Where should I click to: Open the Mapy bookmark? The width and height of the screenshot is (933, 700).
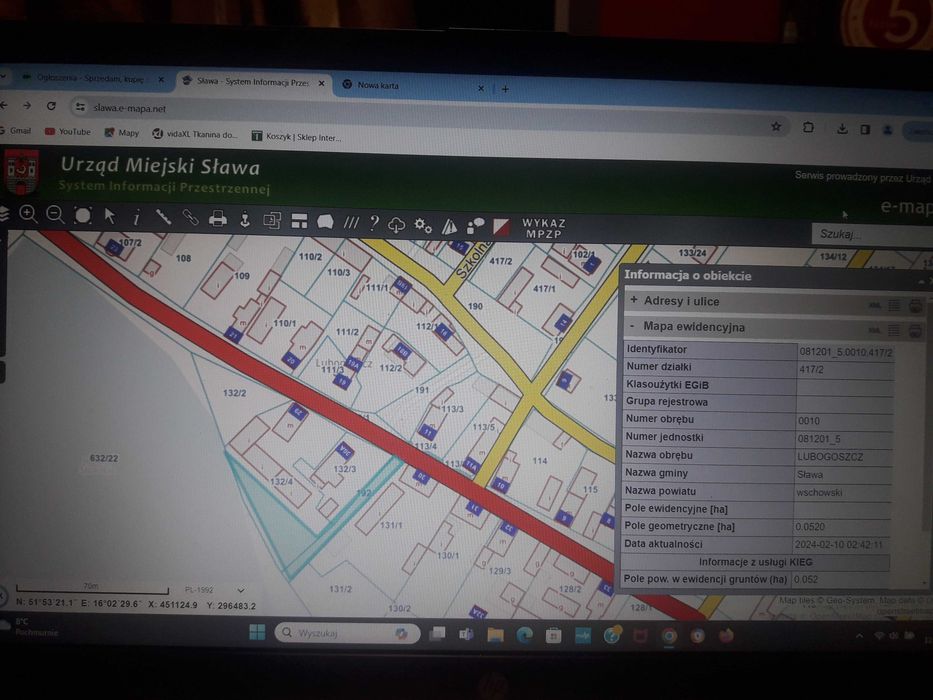tap(122, 133)
